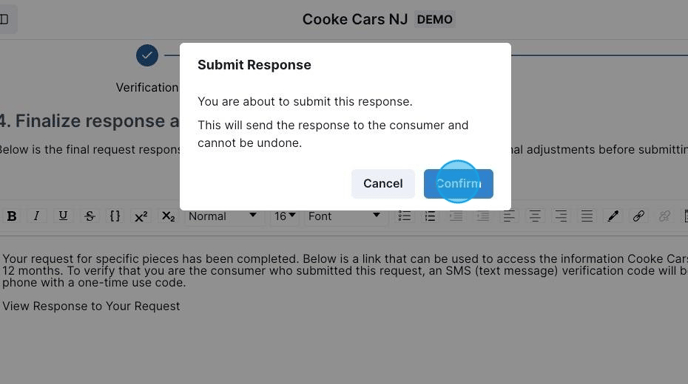Open the Normal block style dropdown

tap(222, 216)
